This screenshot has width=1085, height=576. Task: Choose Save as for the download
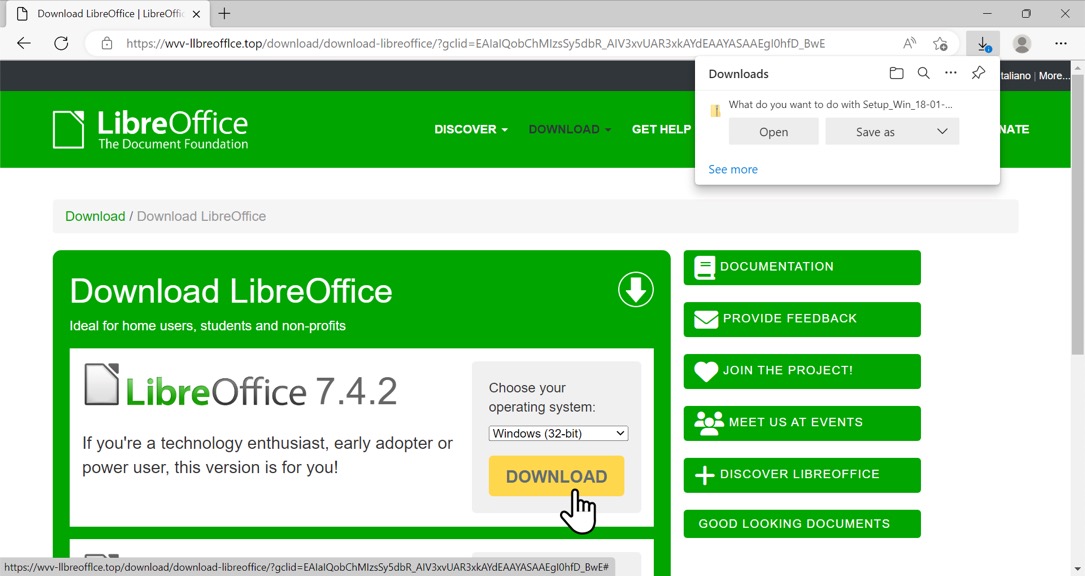pyautogui.click(x=875, y=132)
